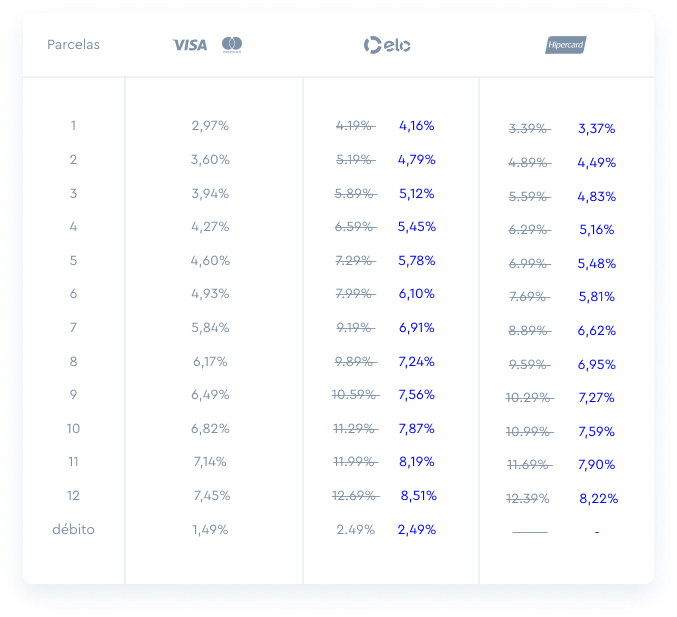
Task: Click the 6,10% Elo rate
Action: 416,294
